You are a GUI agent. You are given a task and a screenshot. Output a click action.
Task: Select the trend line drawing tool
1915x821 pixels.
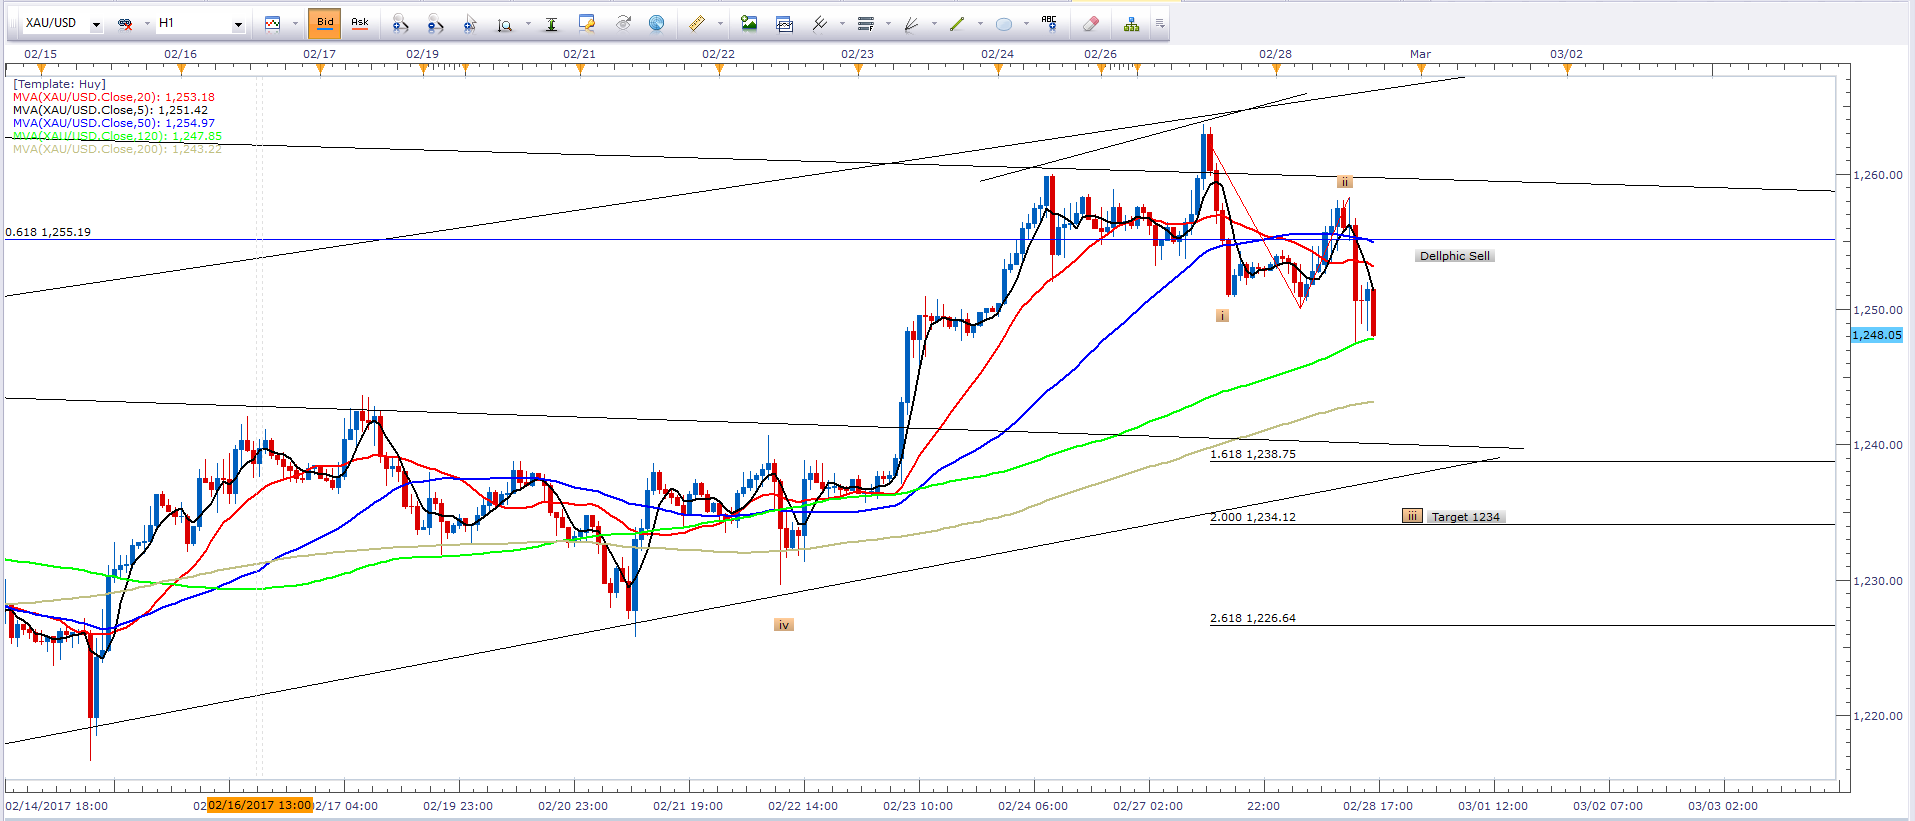pyautogui.click(x=957, y=24)
